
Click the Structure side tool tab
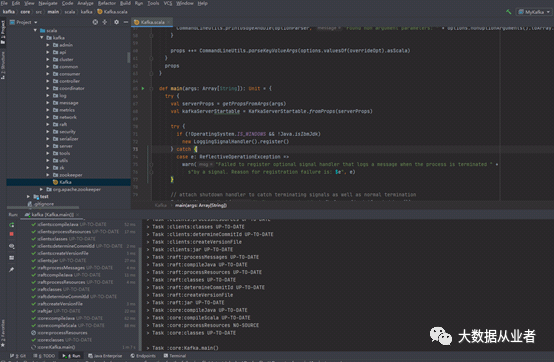point(3,65)
